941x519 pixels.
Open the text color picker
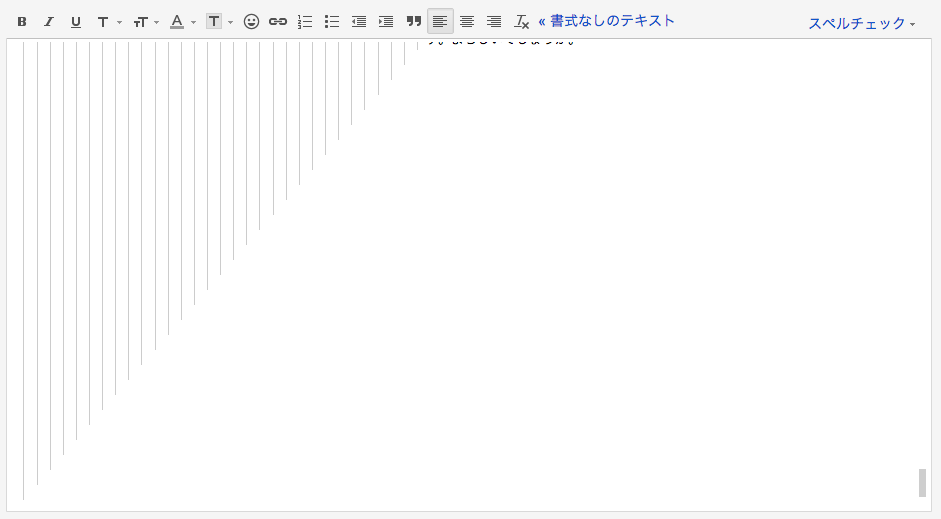[182, 21]
